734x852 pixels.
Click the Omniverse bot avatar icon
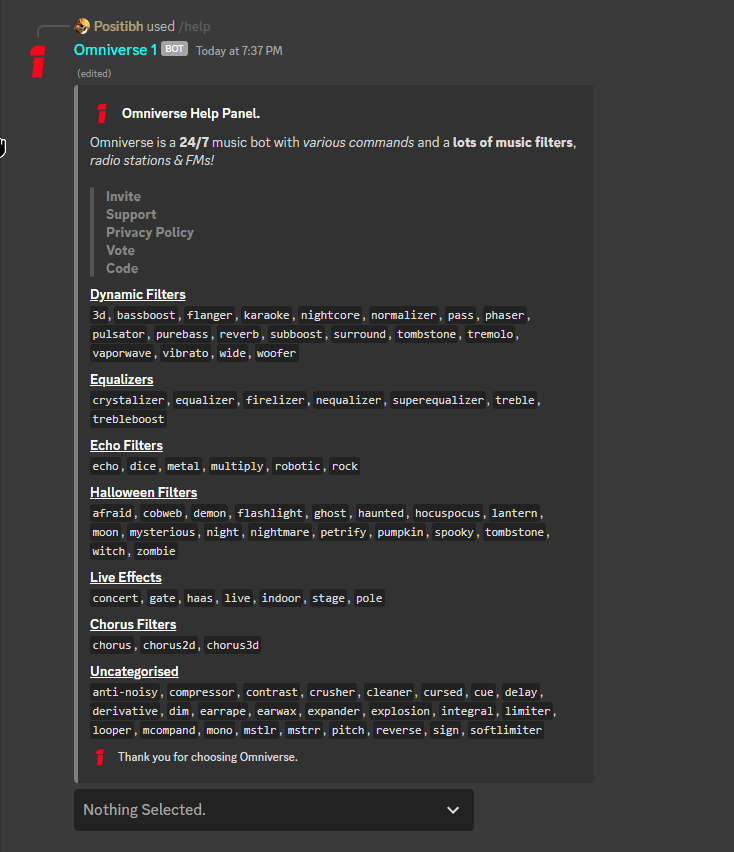point(38,61)
